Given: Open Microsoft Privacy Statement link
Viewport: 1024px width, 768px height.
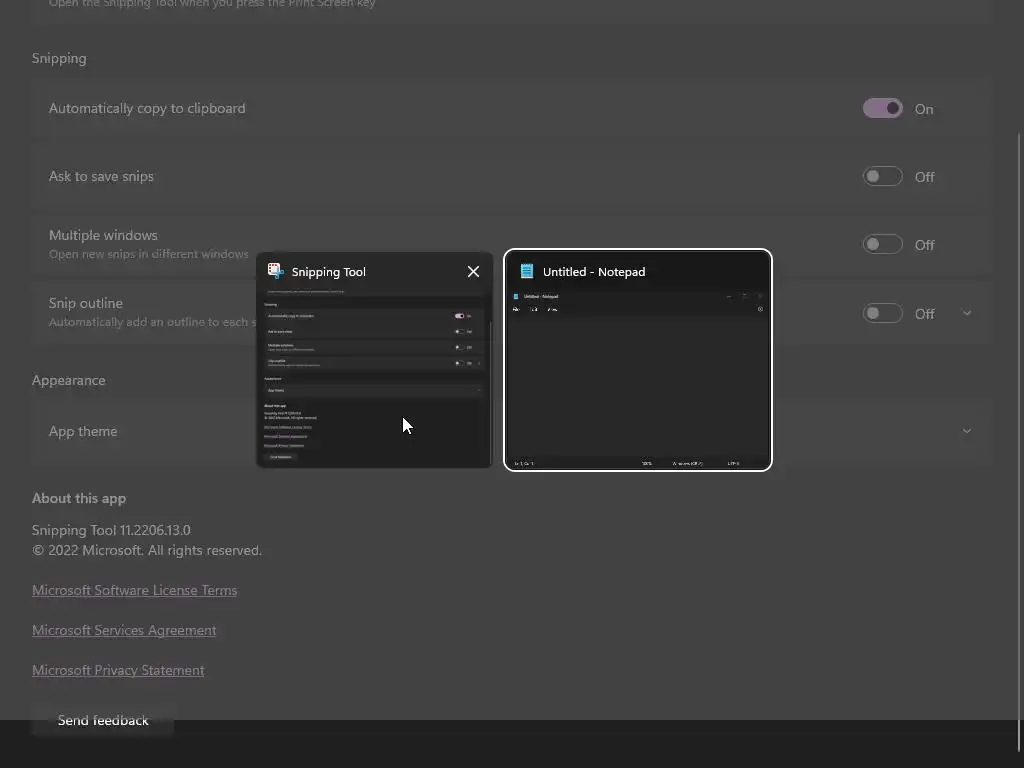Looking at the screenshot, I should 118,671.
